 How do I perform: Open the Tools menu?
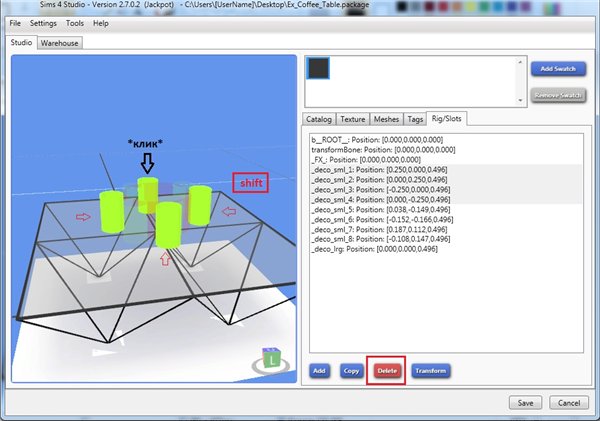pos(75,22)
